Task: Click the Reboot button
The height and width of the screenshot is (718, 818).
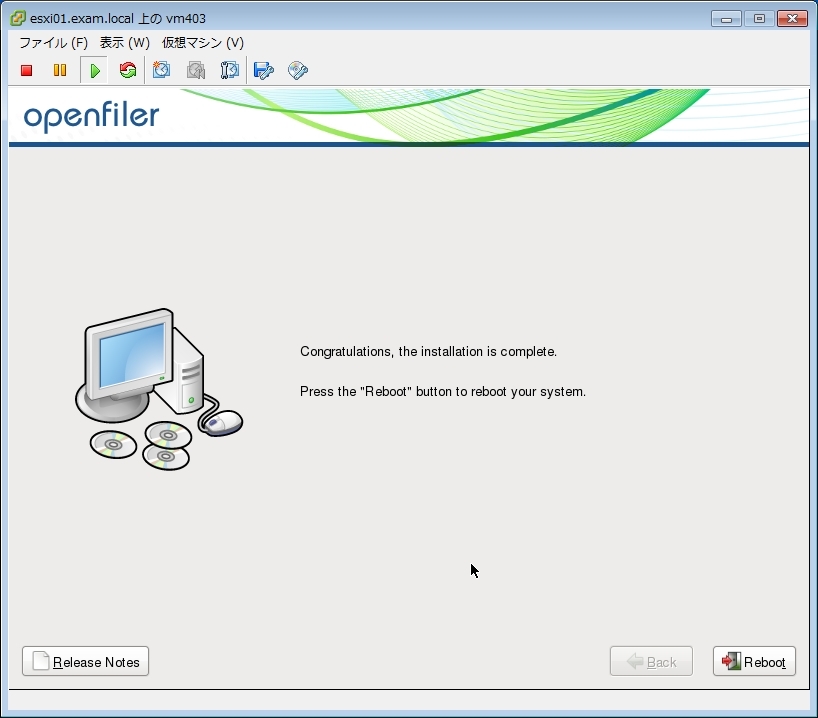Action: click(754, 661)
